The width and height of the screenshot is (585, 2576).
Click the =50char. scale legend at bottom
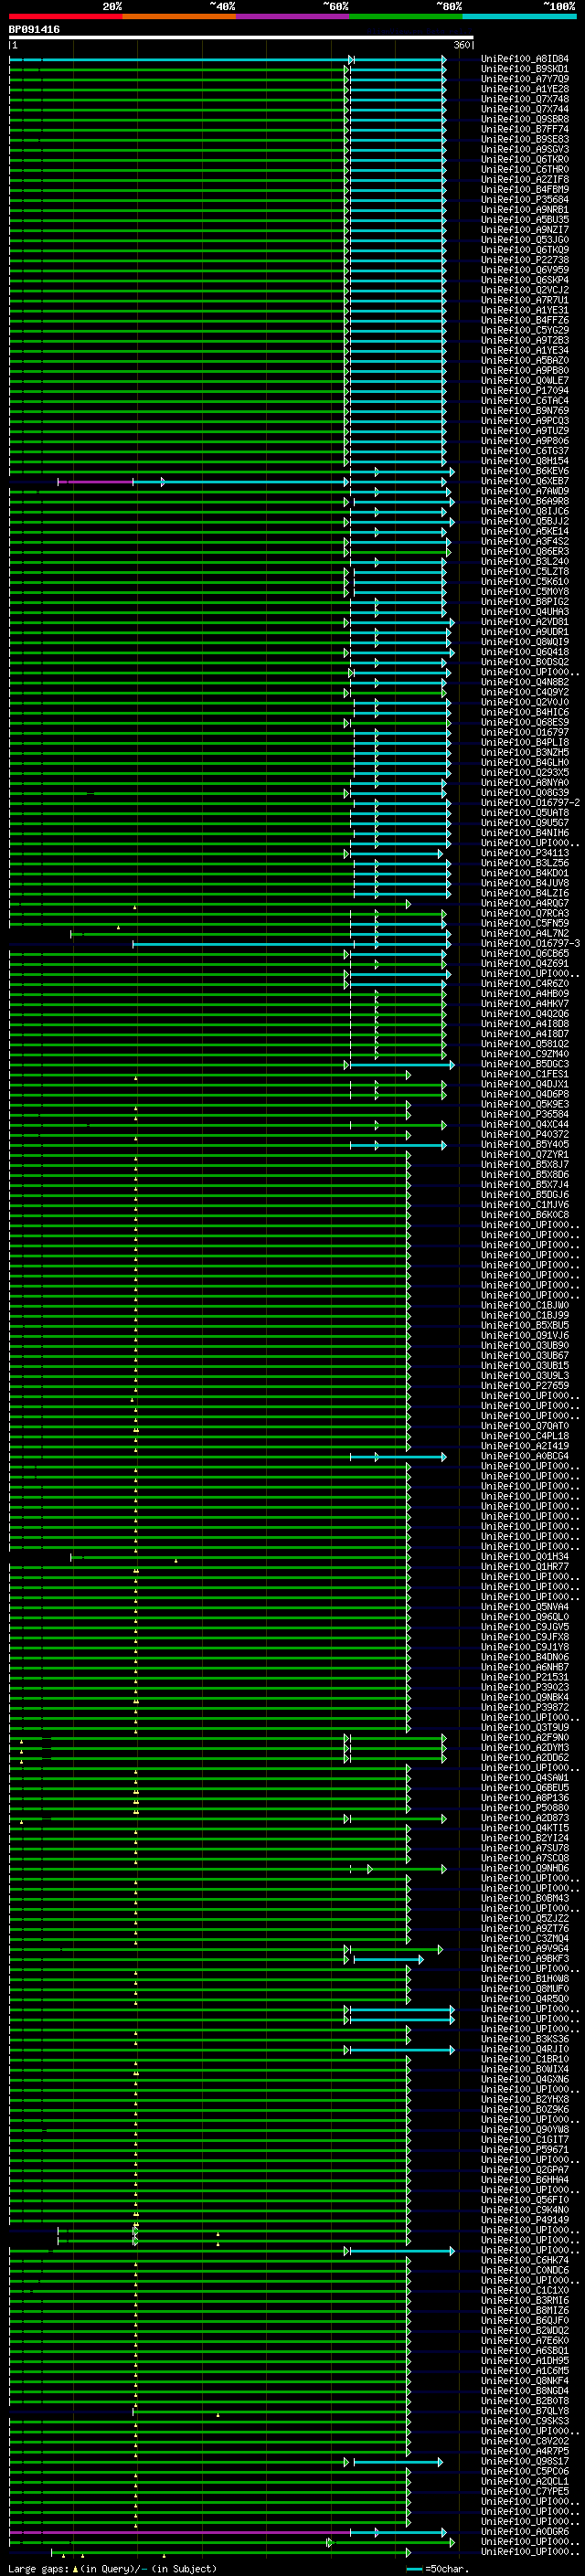click(440, 2569)
